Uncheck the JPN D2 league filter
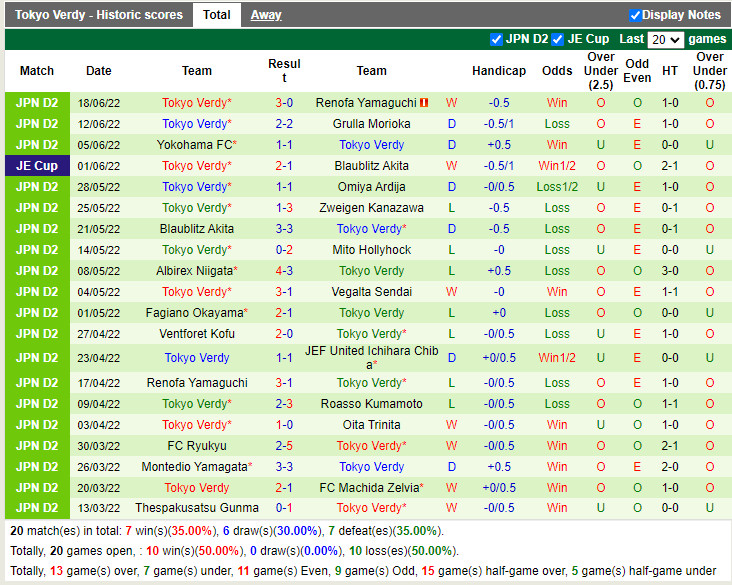Screen dimensions: 732x585 click(x=497, y=39)
